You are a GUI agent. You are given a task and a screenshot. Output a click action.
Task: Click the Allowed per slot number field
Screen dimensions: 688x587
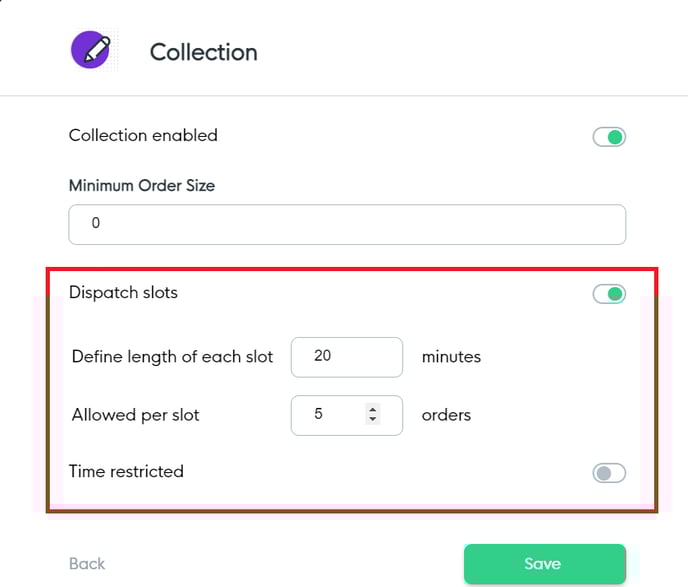coord(328,414)
